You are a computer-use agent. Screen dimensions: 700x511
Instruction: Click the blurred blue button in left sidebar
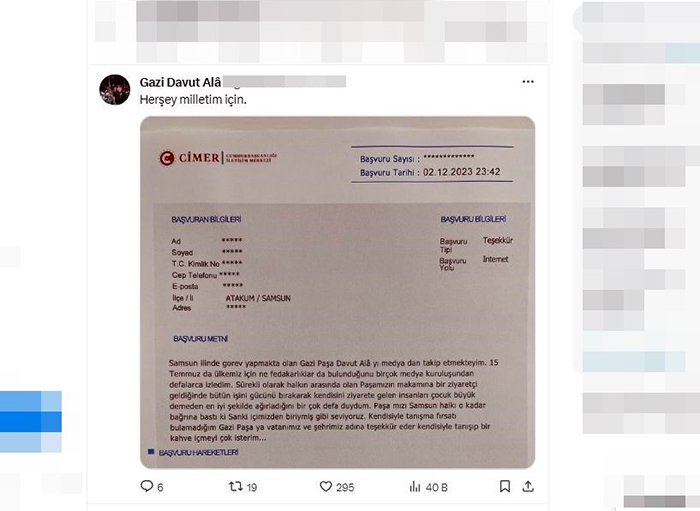pyautogui.click(x=31, y=421)
